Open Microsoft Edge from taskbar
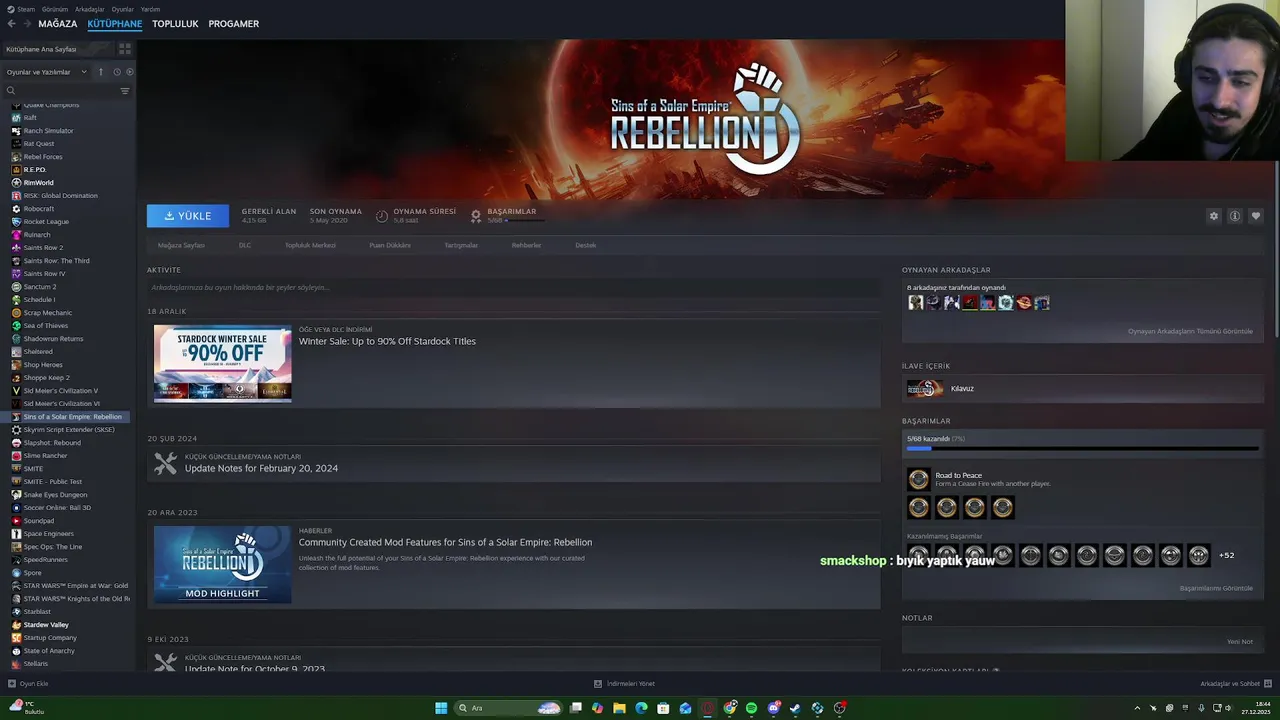Image resolution: width=1280 pixels, height=720 pixels. point(641,708)
